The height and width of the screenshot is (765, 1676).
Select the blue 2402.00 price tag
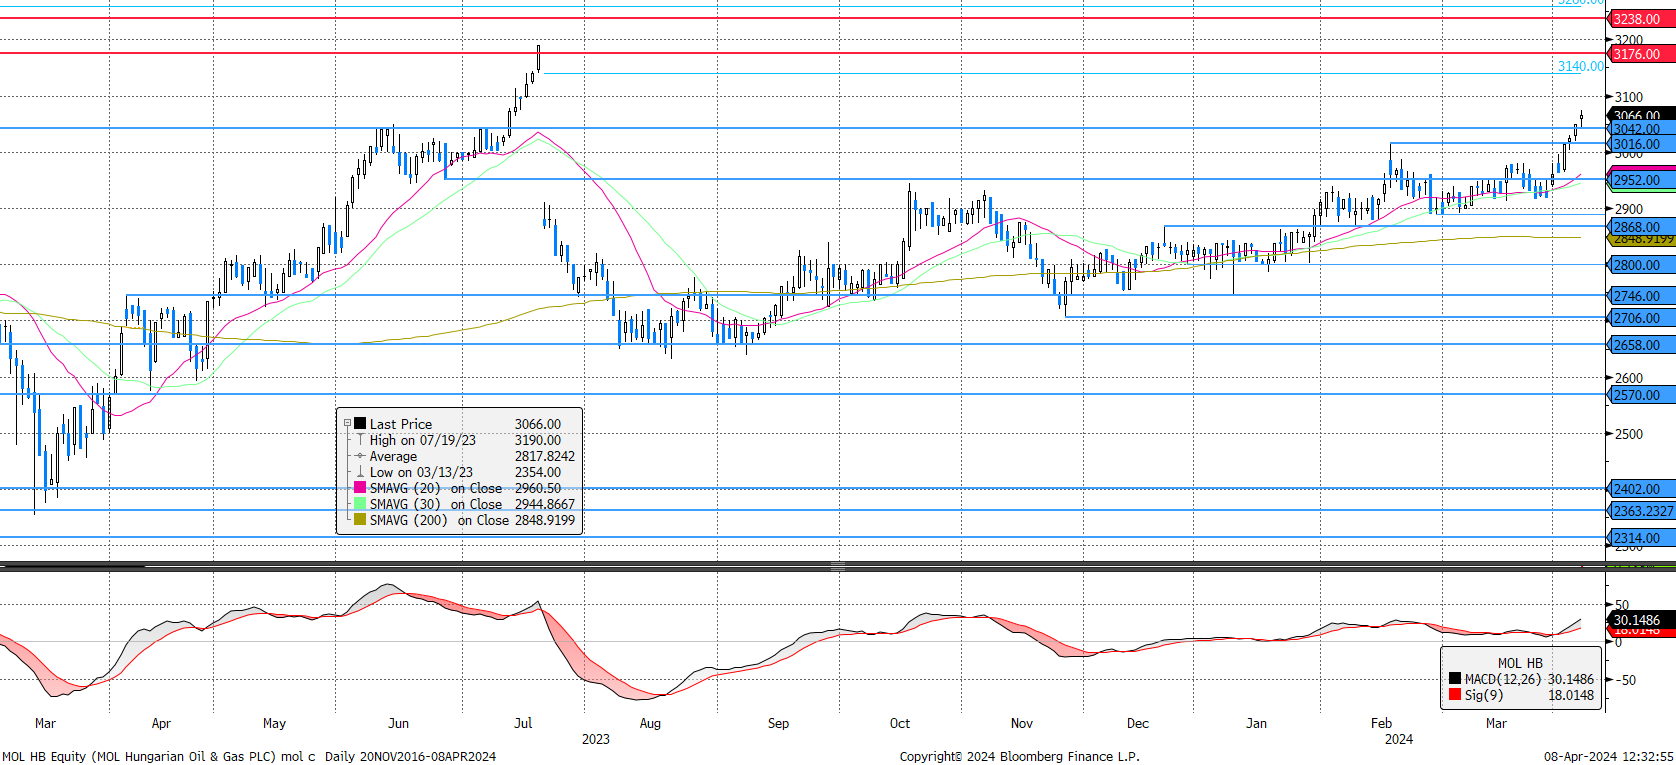tap(1641, 489)
